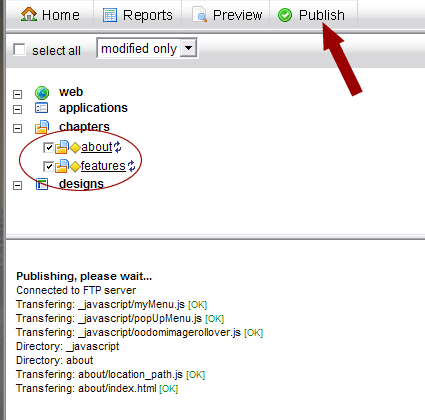The height and width of the screenshot is (420, 425).
Task: Open the Reports tab
Action: click(138, 15)
